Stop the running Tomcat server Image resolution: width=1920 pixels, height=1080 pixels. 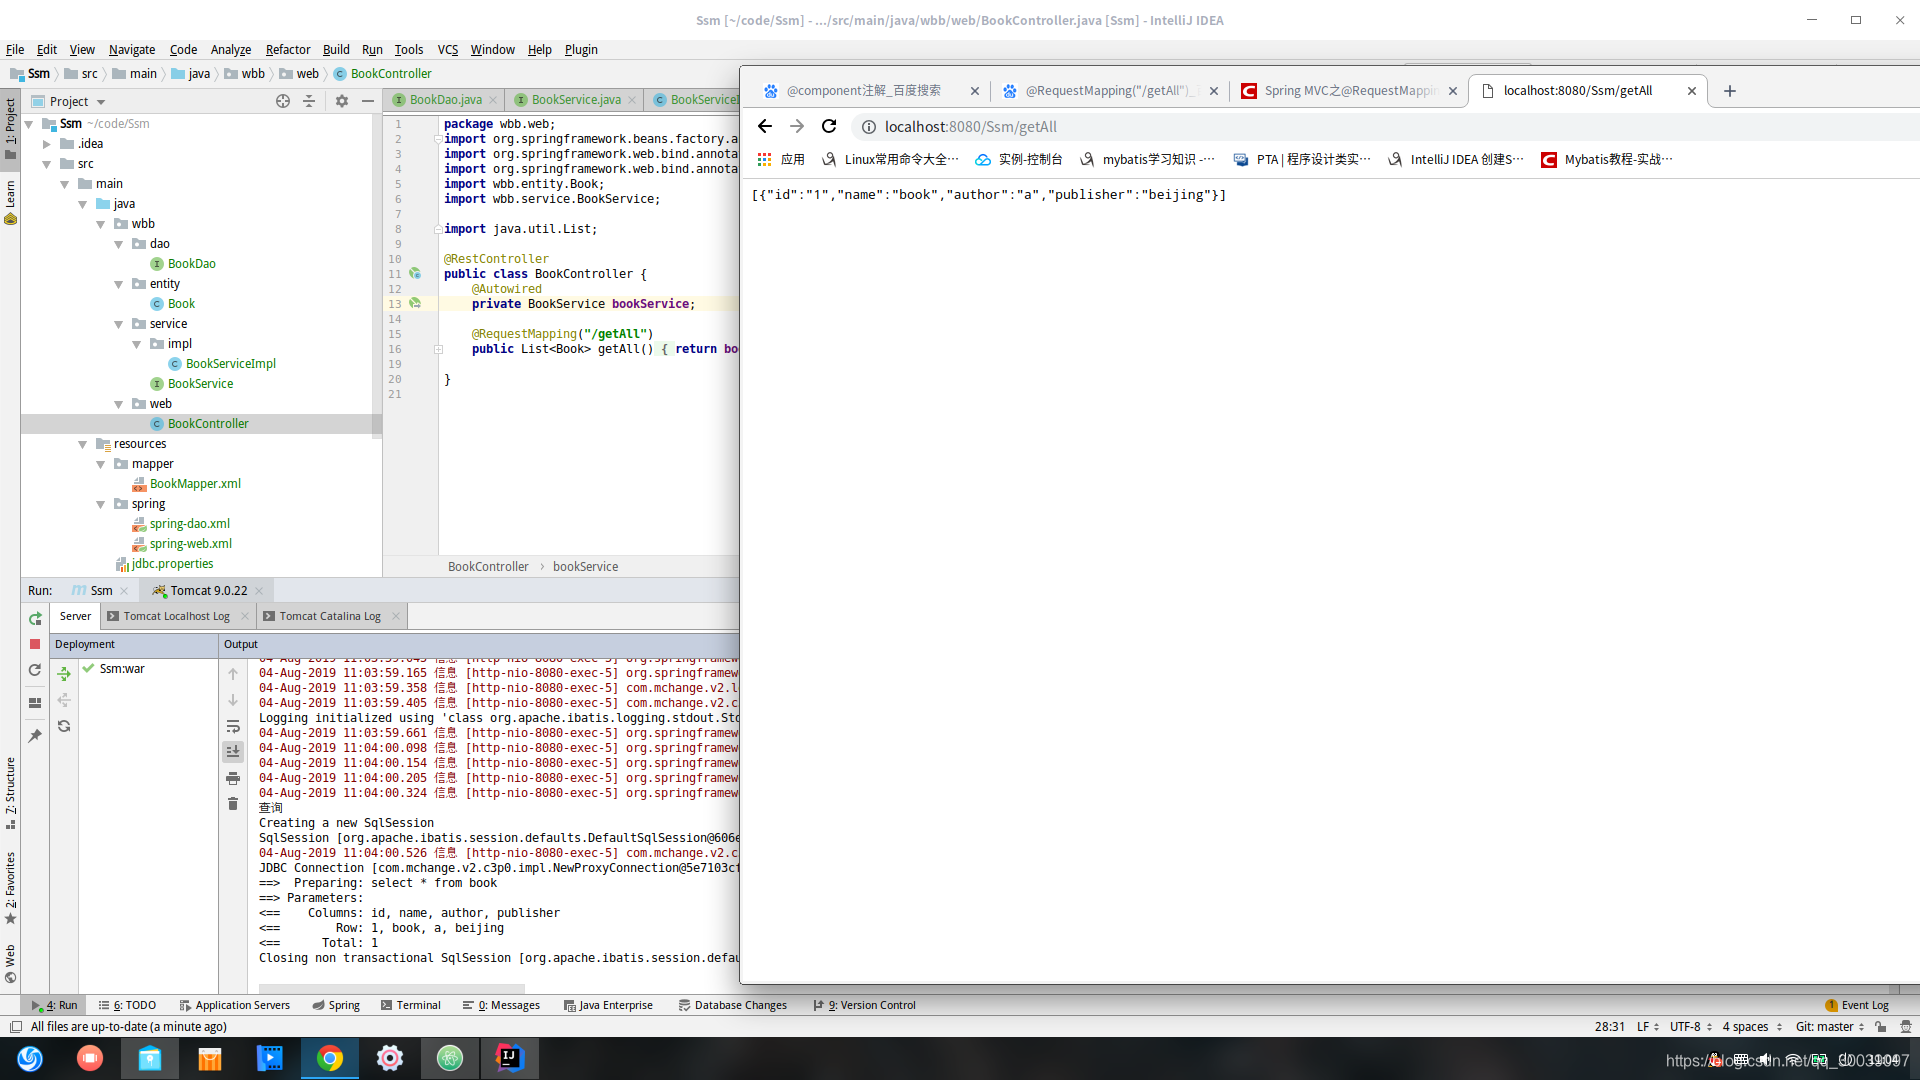[35, 644]
